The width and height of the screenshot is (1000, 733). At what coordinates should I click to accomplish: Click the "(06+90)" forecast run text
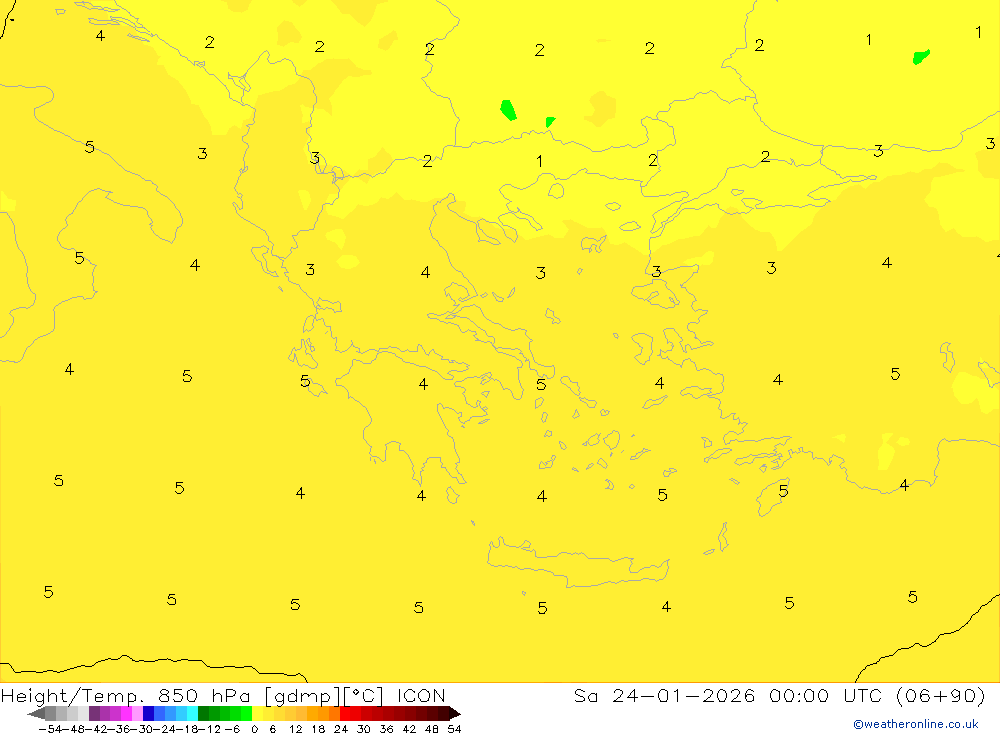tap(941, 695)
